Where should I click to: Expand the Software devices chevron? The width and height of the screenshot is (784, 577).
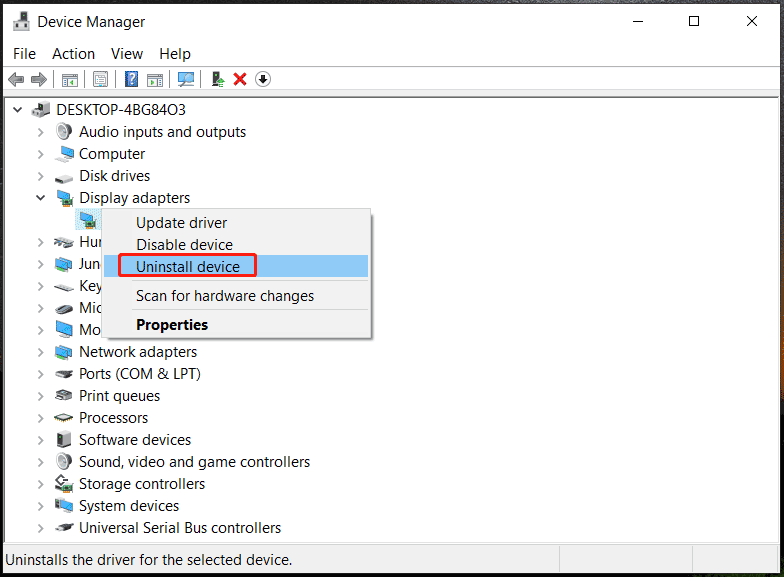click(x=41, y=440)
